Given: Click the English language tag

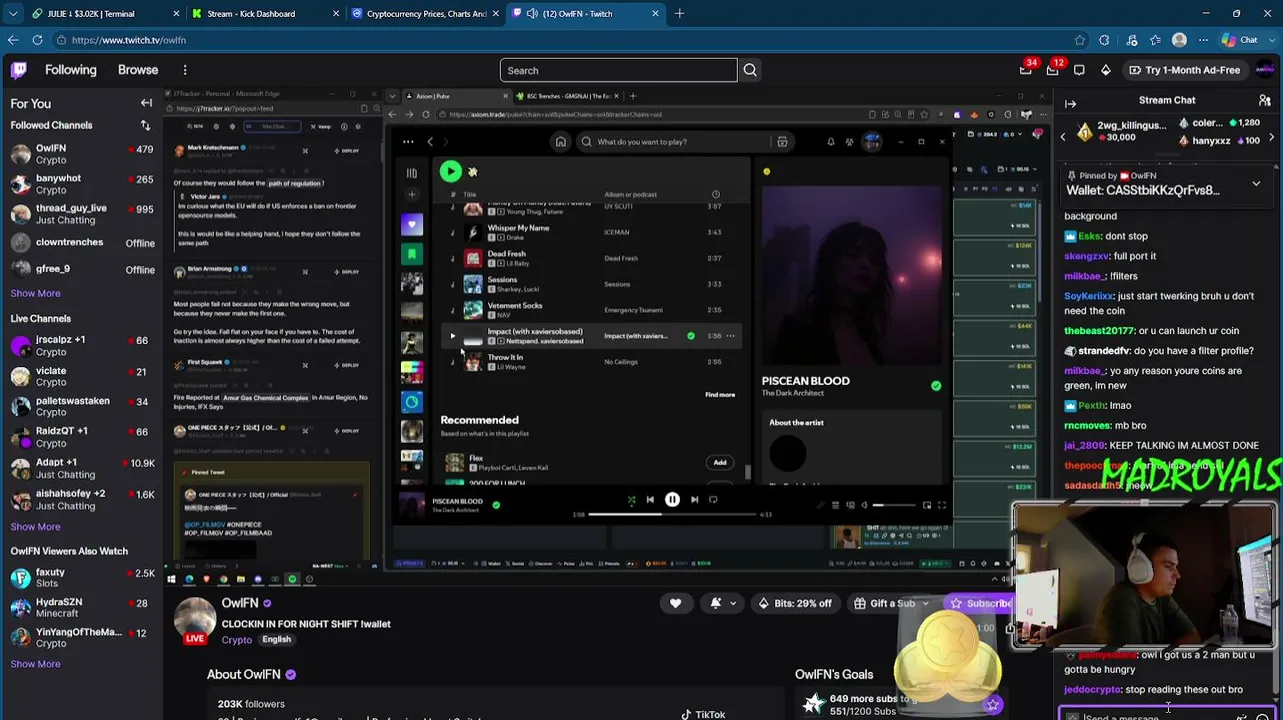Looking at the screenshot, I should click(277, 640).
